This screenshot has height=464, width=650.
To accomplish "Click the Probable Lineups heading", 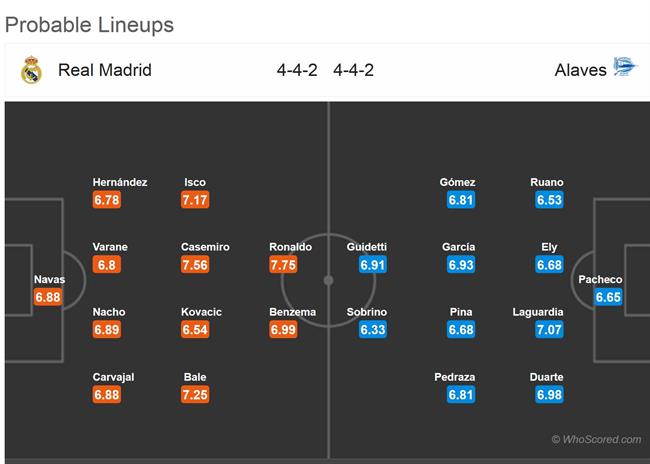I will (x=90, y=25).
